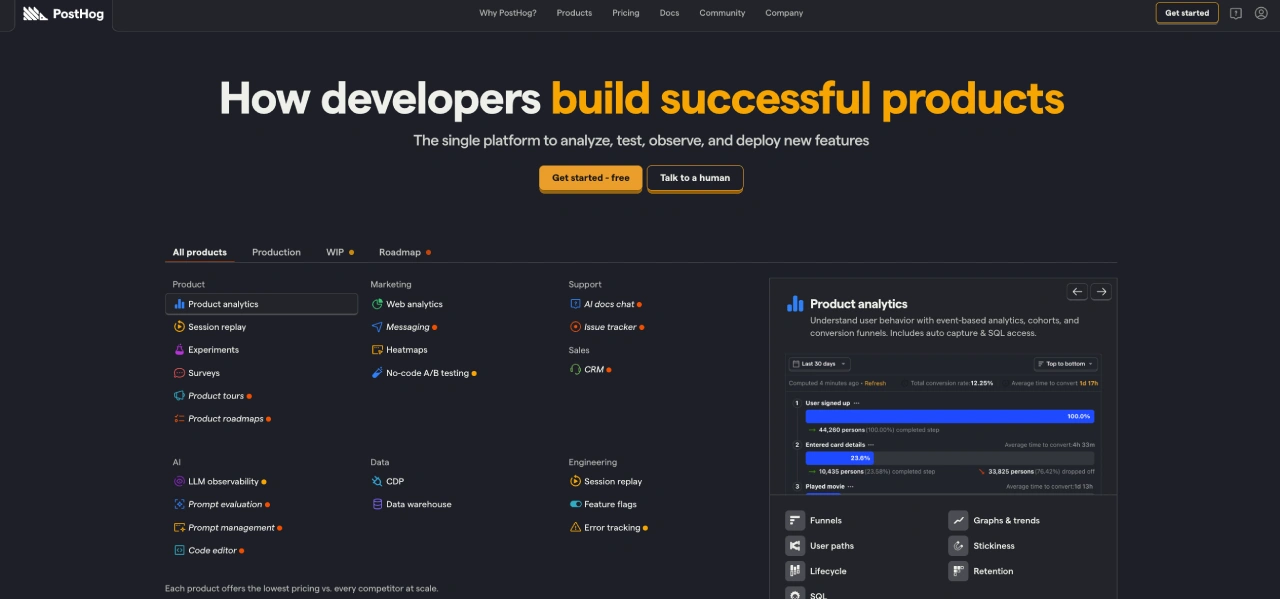Image resolution: width=1280 pixels, height=599 pixels.
Task: Expand the Top to bottom dropdown
Action: [1066, 364]
